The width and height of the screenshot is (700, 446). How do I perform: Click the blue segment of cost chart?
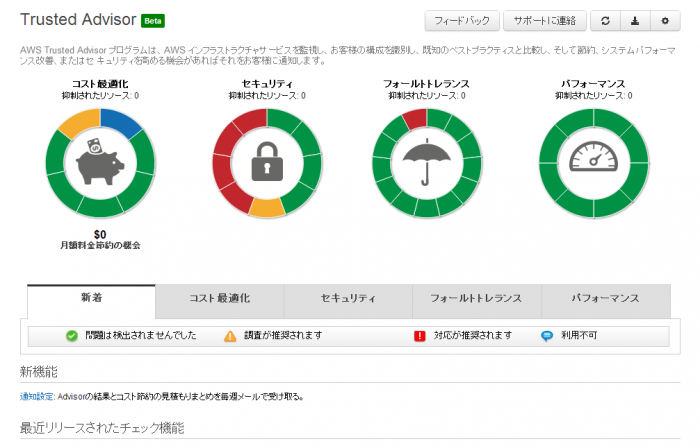(121, 121)
